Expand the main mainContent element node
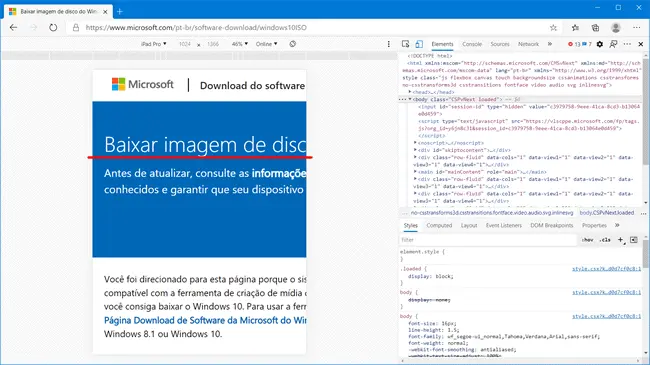Screen dimensions: 650x365 pos(415,172)
